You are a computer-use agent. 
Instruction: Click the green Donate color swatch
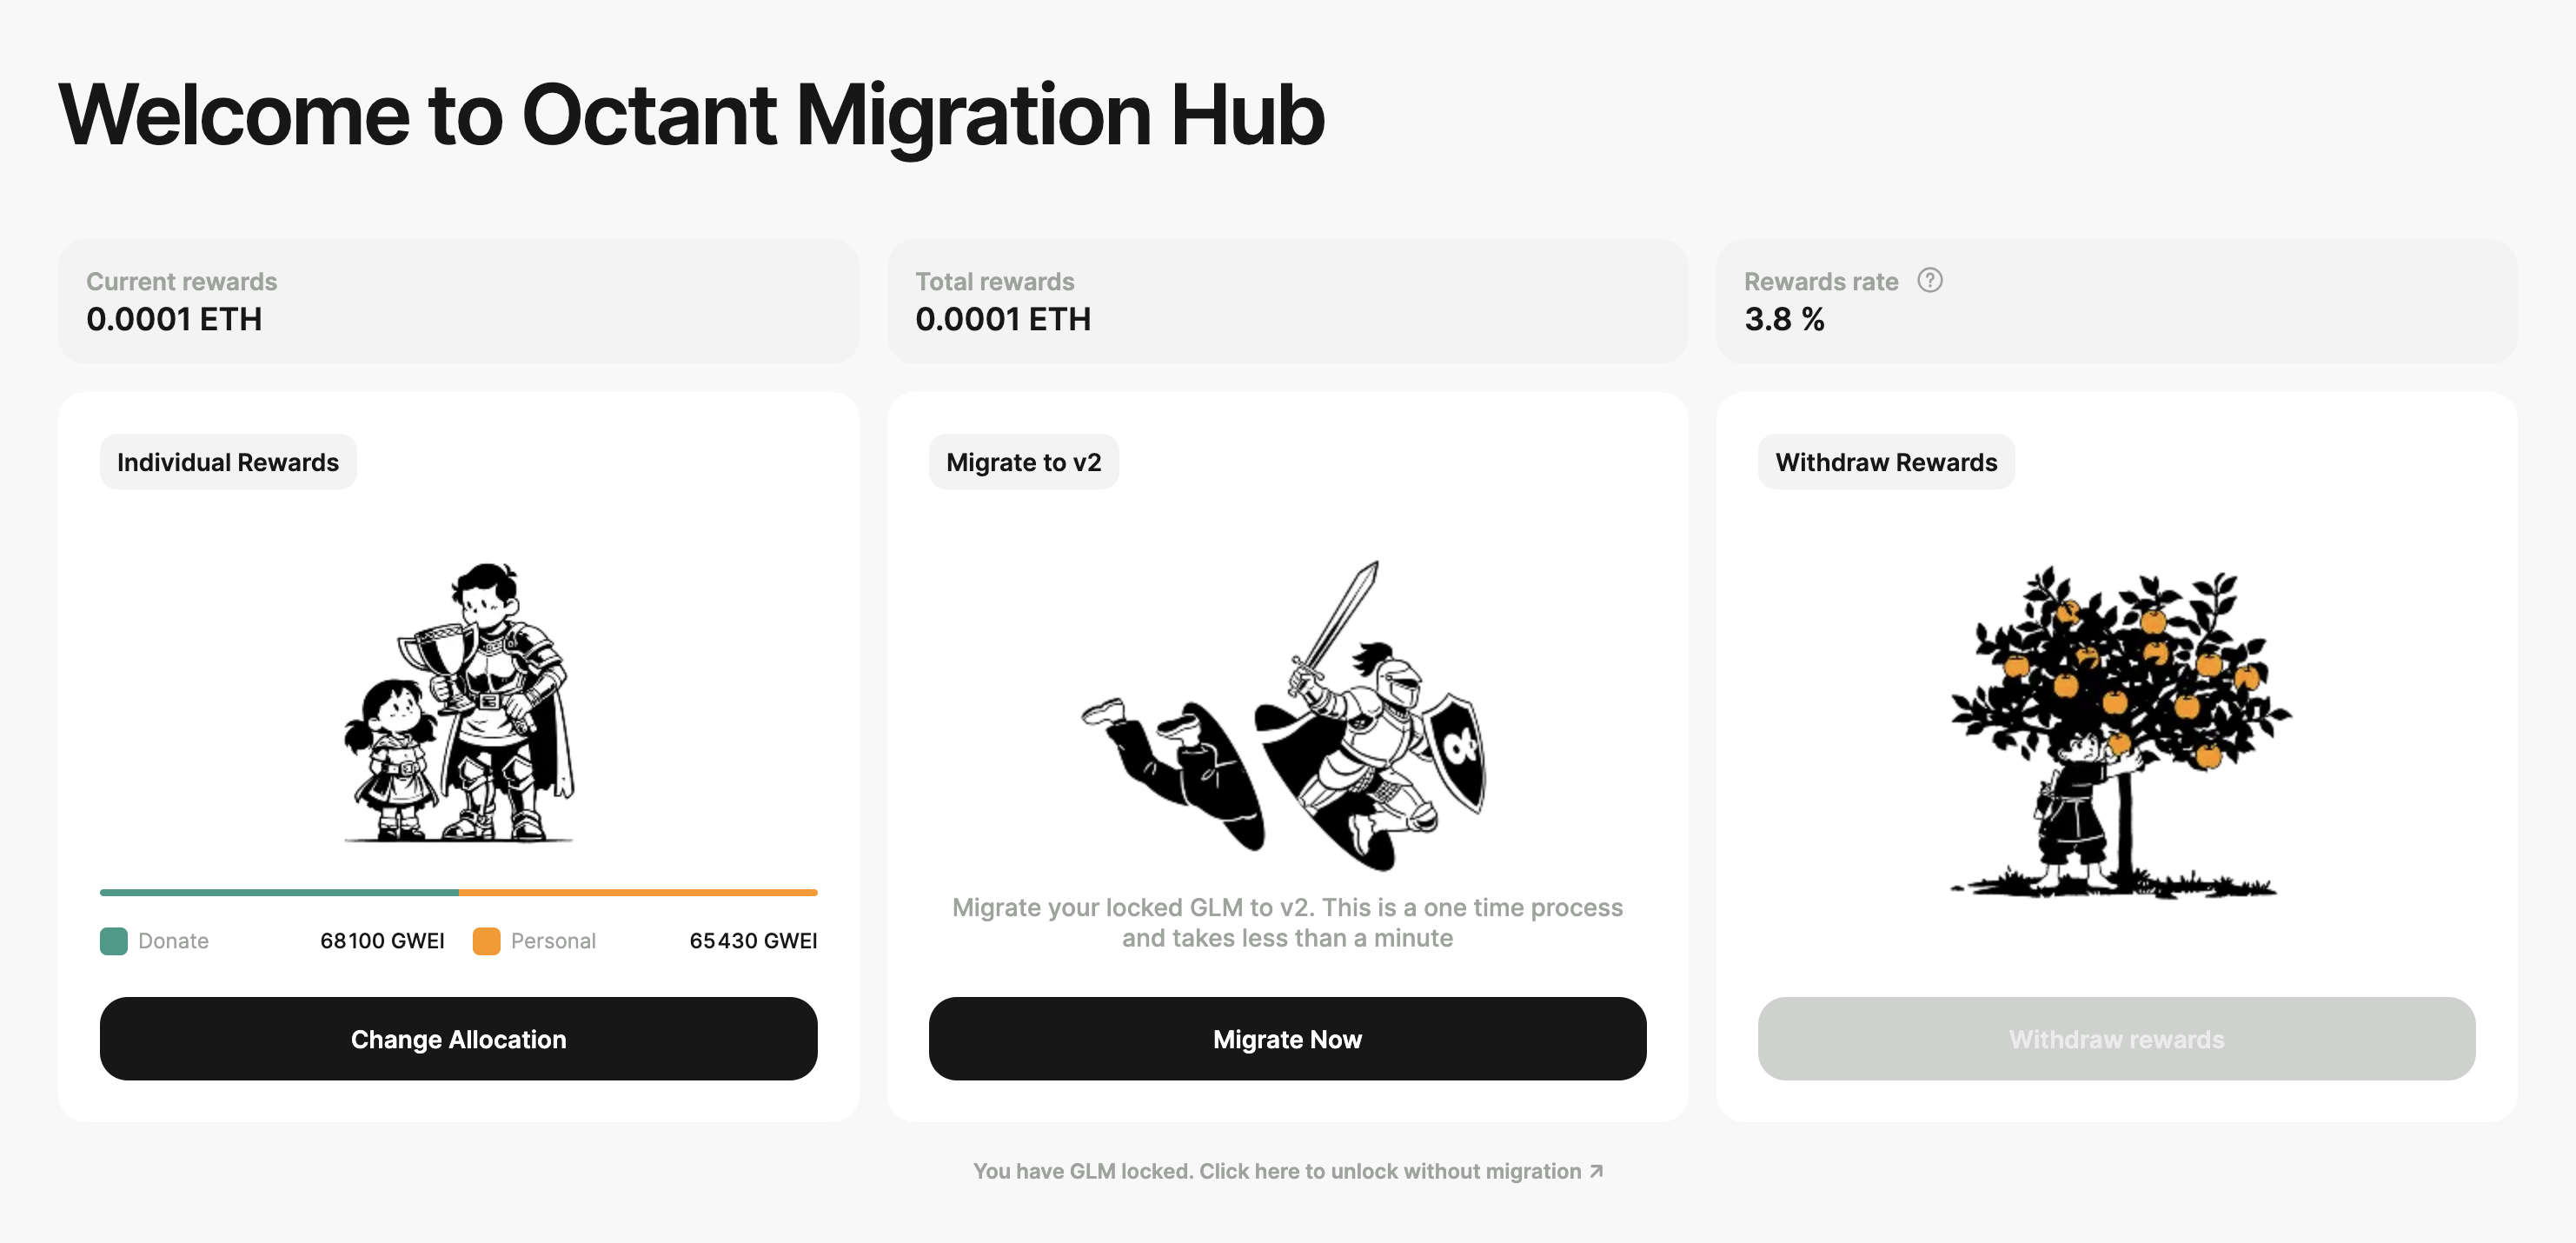point(114,941)
